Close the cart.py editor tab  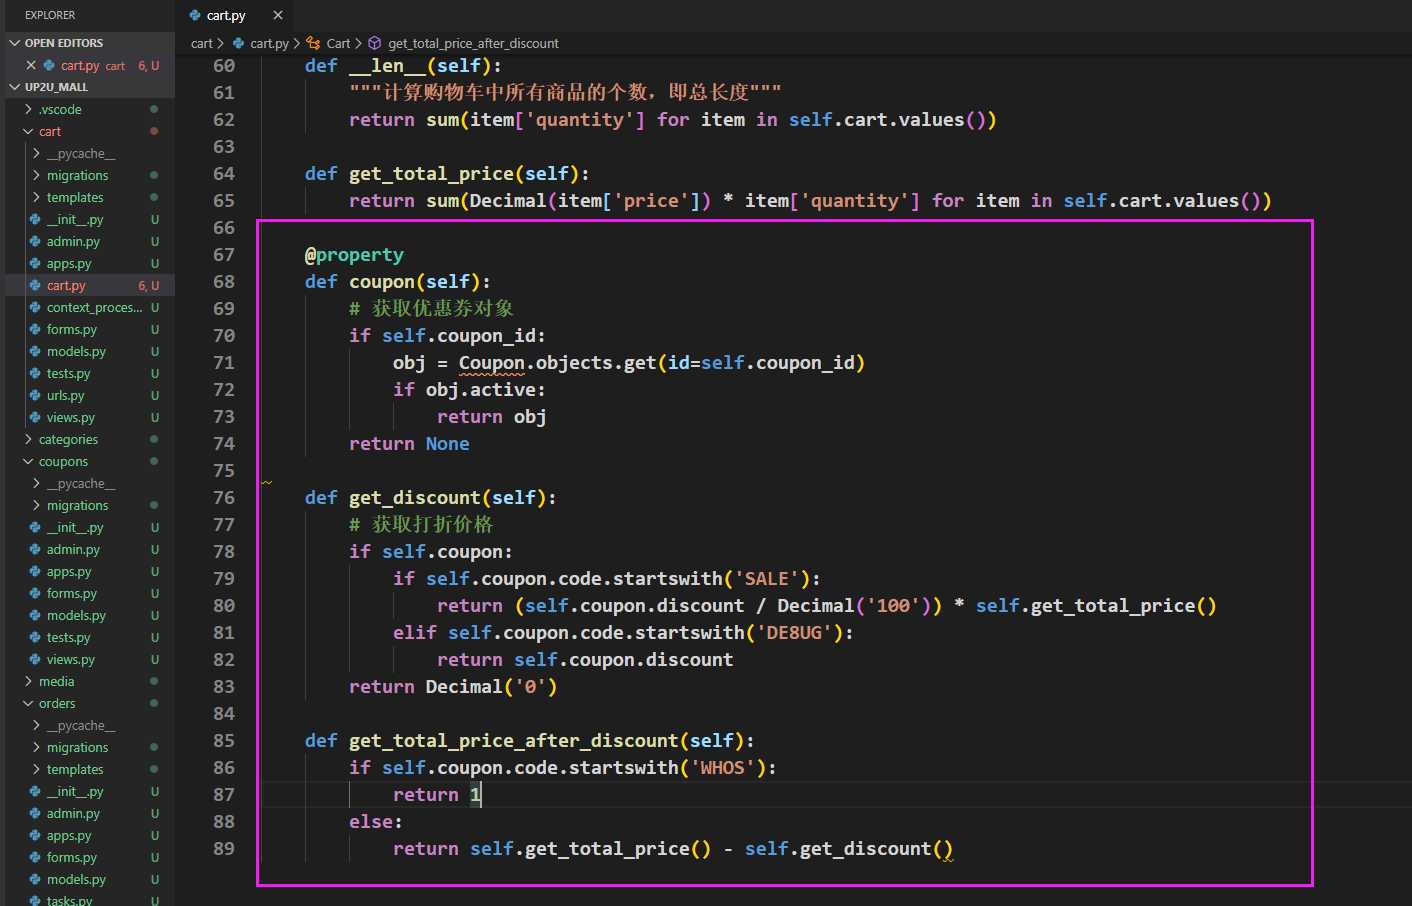point(278,15)
